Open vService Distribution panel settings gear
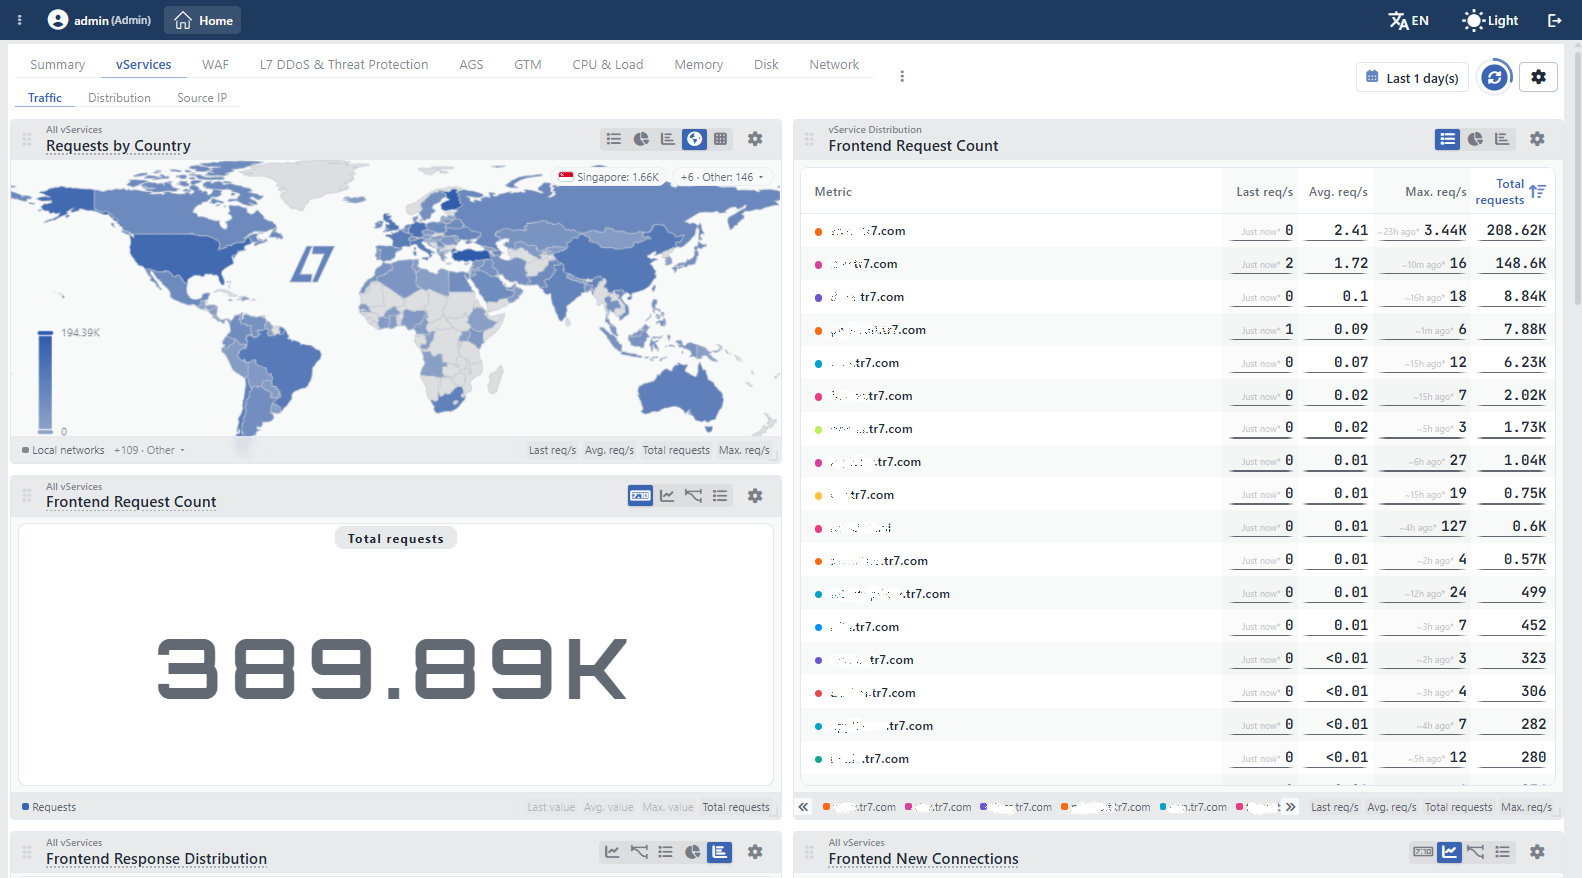 click(x=1537, y=139)
